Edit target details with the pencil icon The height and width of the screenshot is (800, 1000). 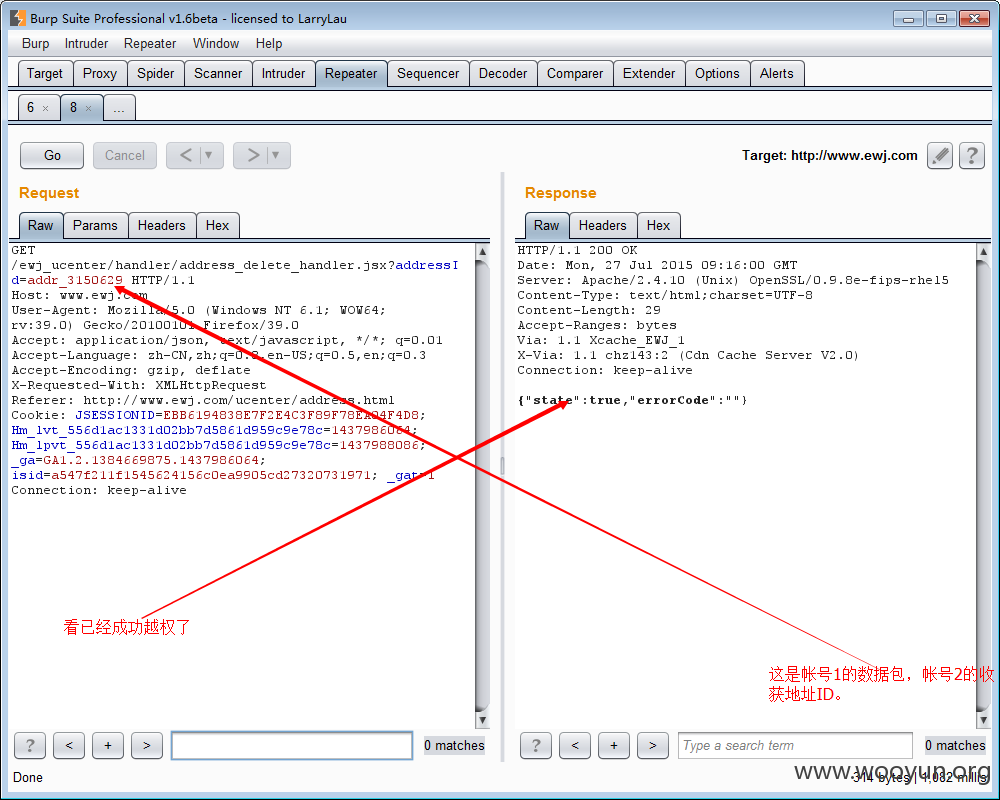coord(940,156)
